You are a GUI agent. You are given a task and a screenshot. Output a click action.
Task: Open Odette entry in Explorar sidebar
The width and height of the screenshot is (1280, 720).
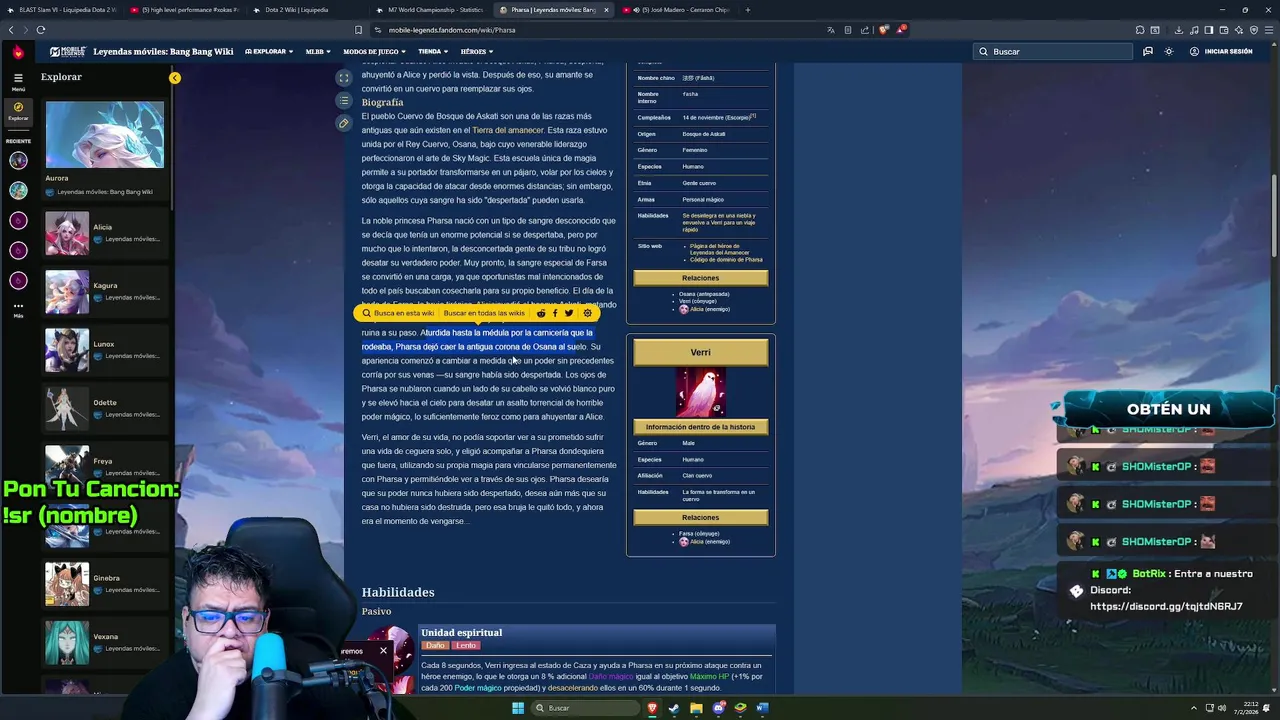[105, 408]
